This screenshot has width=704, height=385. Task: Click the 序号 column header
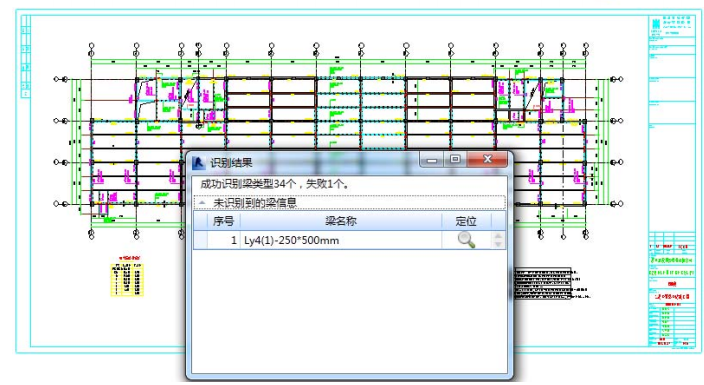coord(223,221)
